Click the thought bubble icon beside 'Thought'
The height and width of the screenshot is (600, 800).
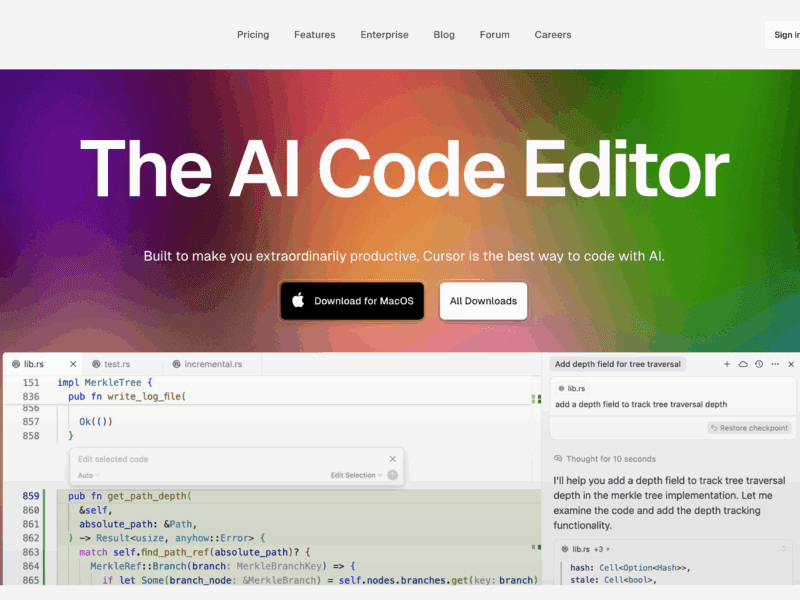[x=558, y=459]
